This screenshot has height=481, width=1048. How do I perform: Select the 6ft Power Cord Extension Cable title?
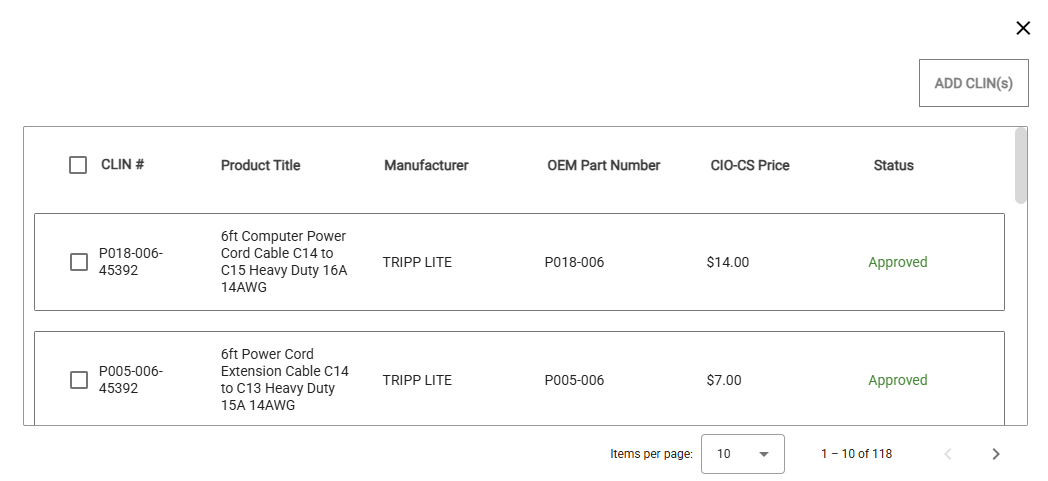(284, 380)
